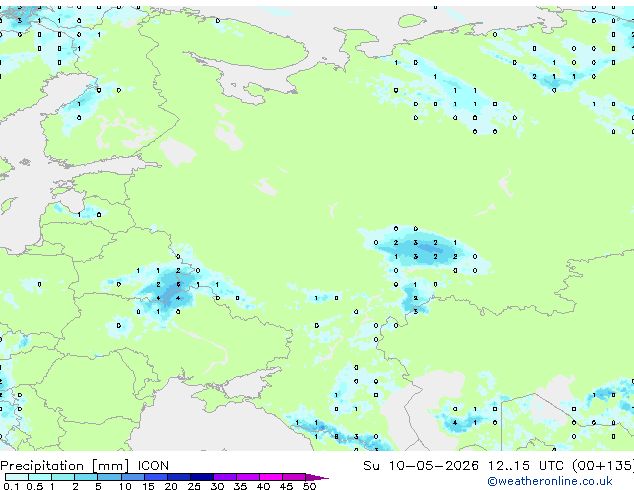Click the "Precipitation [mm] ICON" title
634x490 pixels.
[x=85, y=466]
